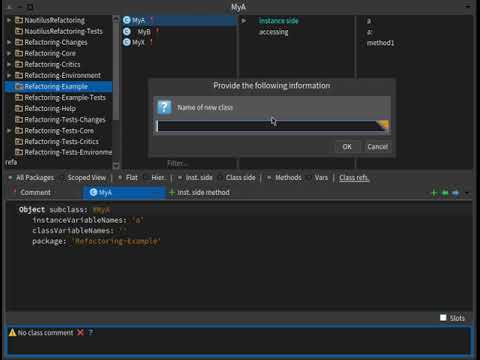Click the package search field containing 'refa'
480x360 pixels.
point(58,162)
